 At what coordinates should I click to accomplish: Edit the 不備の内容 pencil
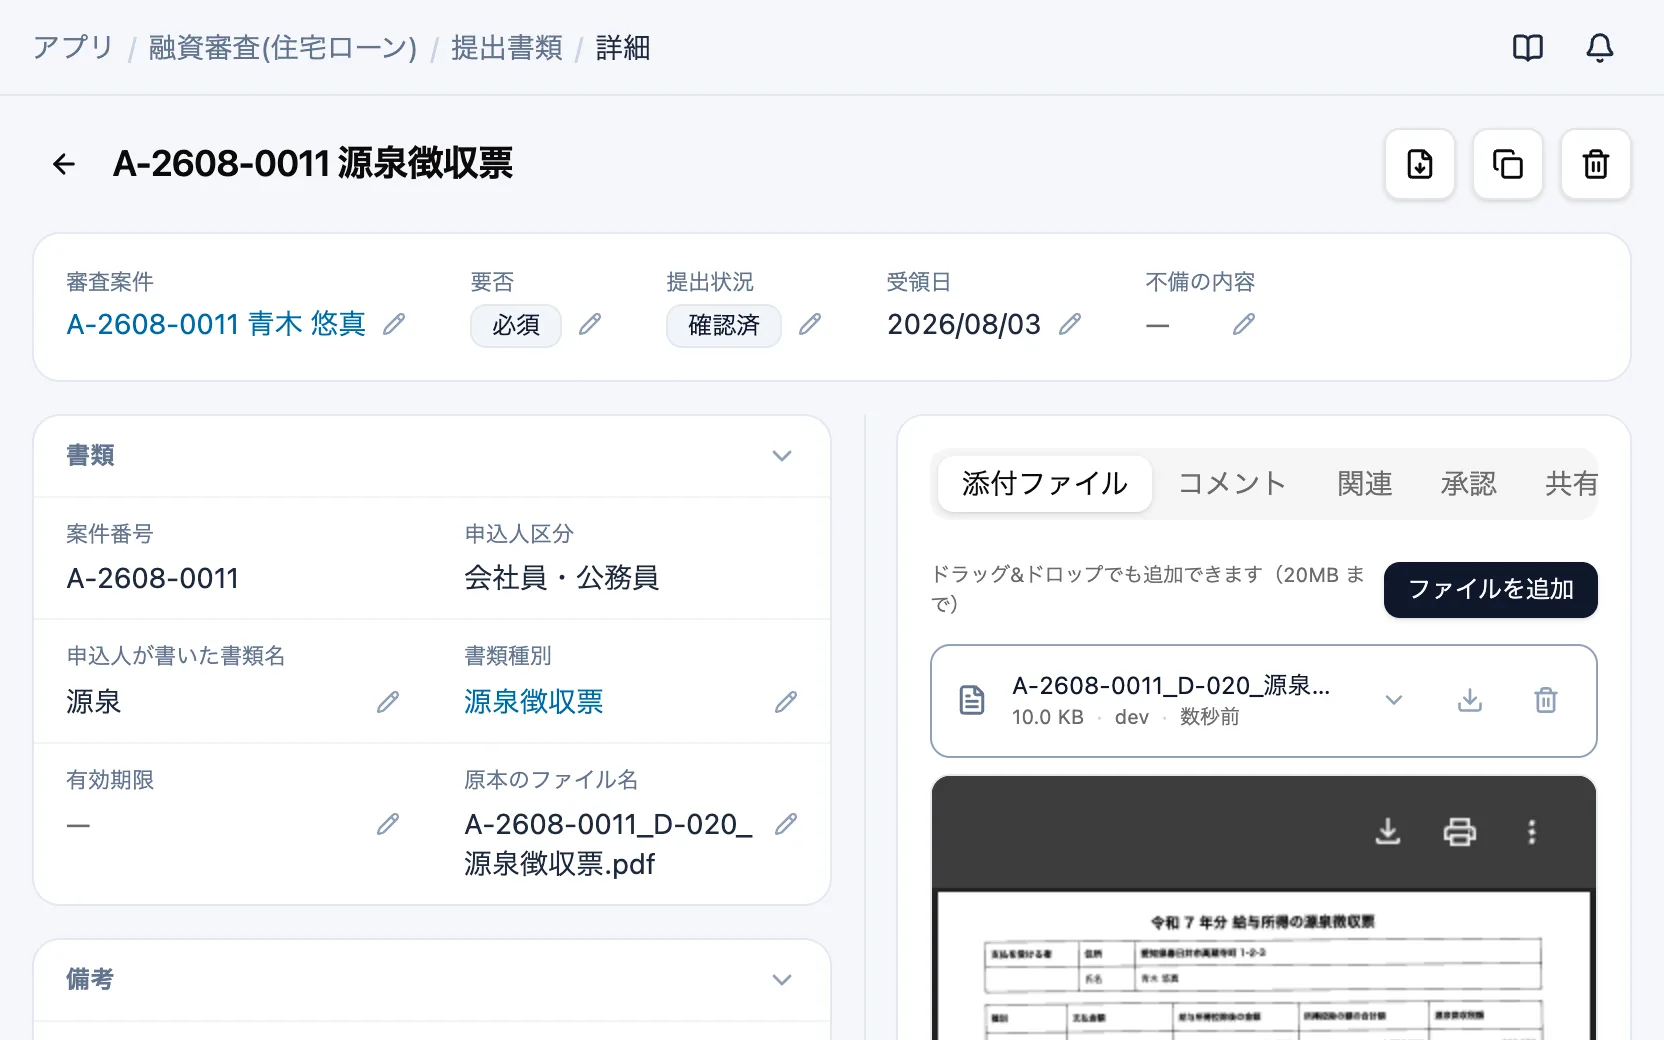click(x=1244, y=324)
